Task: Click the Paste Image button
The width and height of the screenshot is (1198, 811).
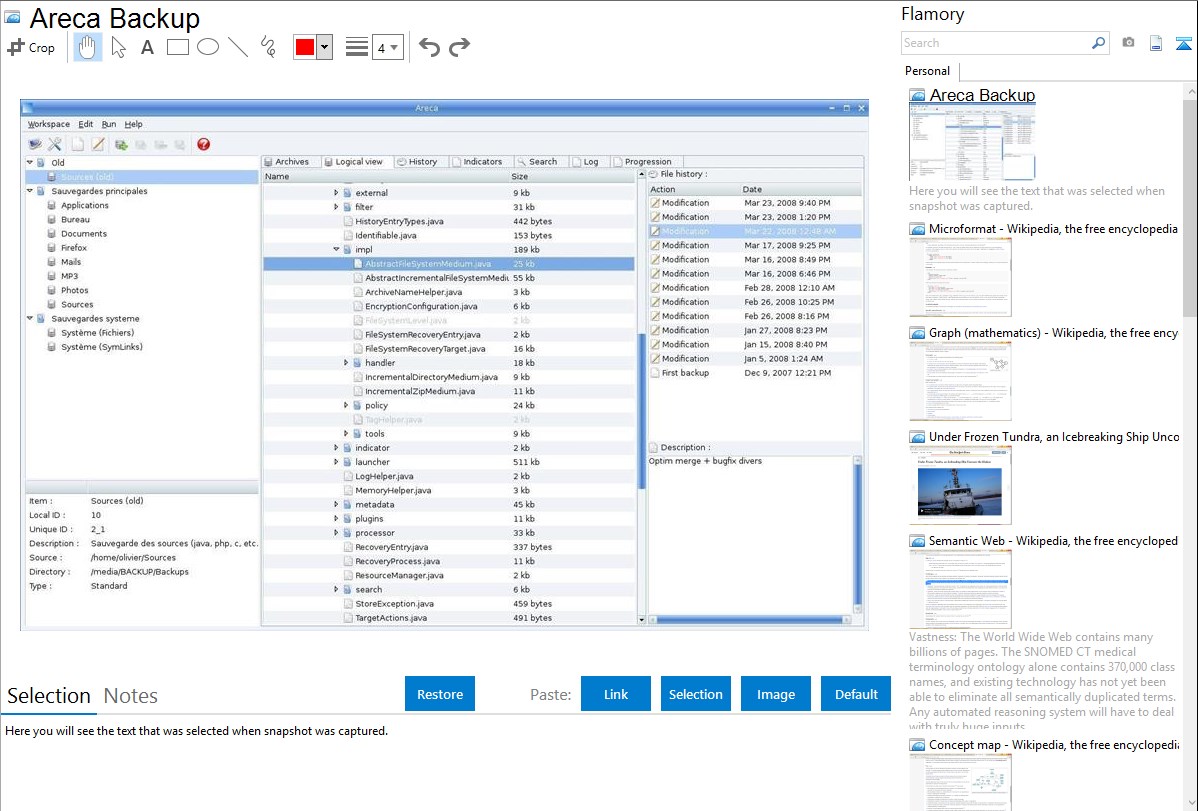Action: pyautogui.click(x=775, y=694)
